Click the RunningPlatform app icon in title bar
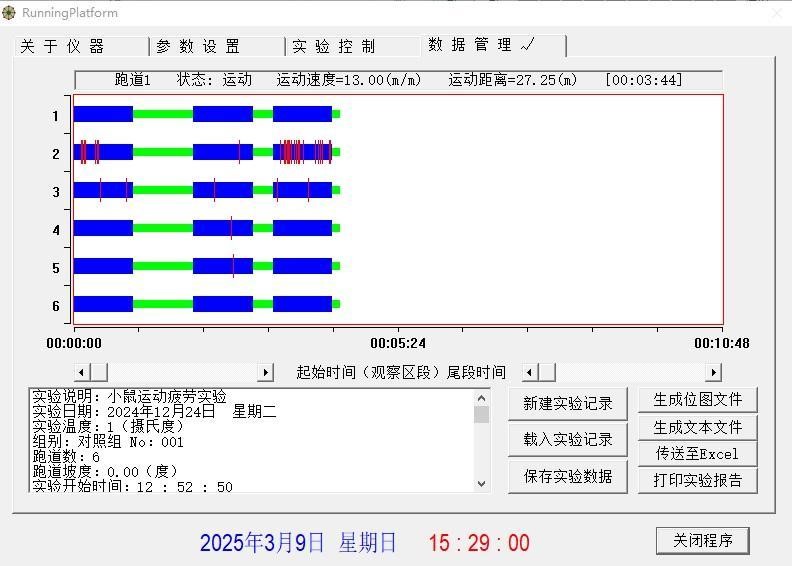792x566 pixels. [x=10, y=13]
